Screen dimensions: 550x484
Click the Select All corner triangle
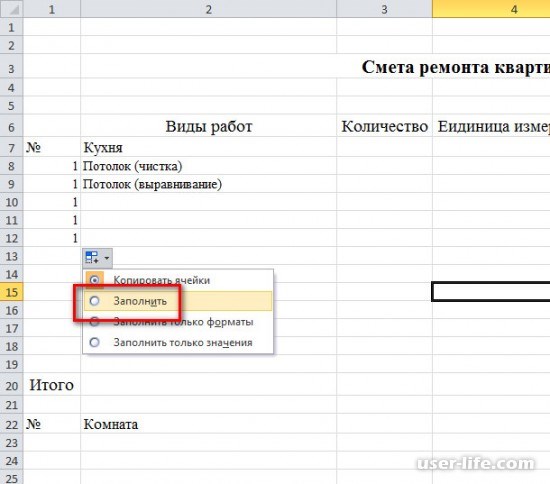[x=12, y=9]
